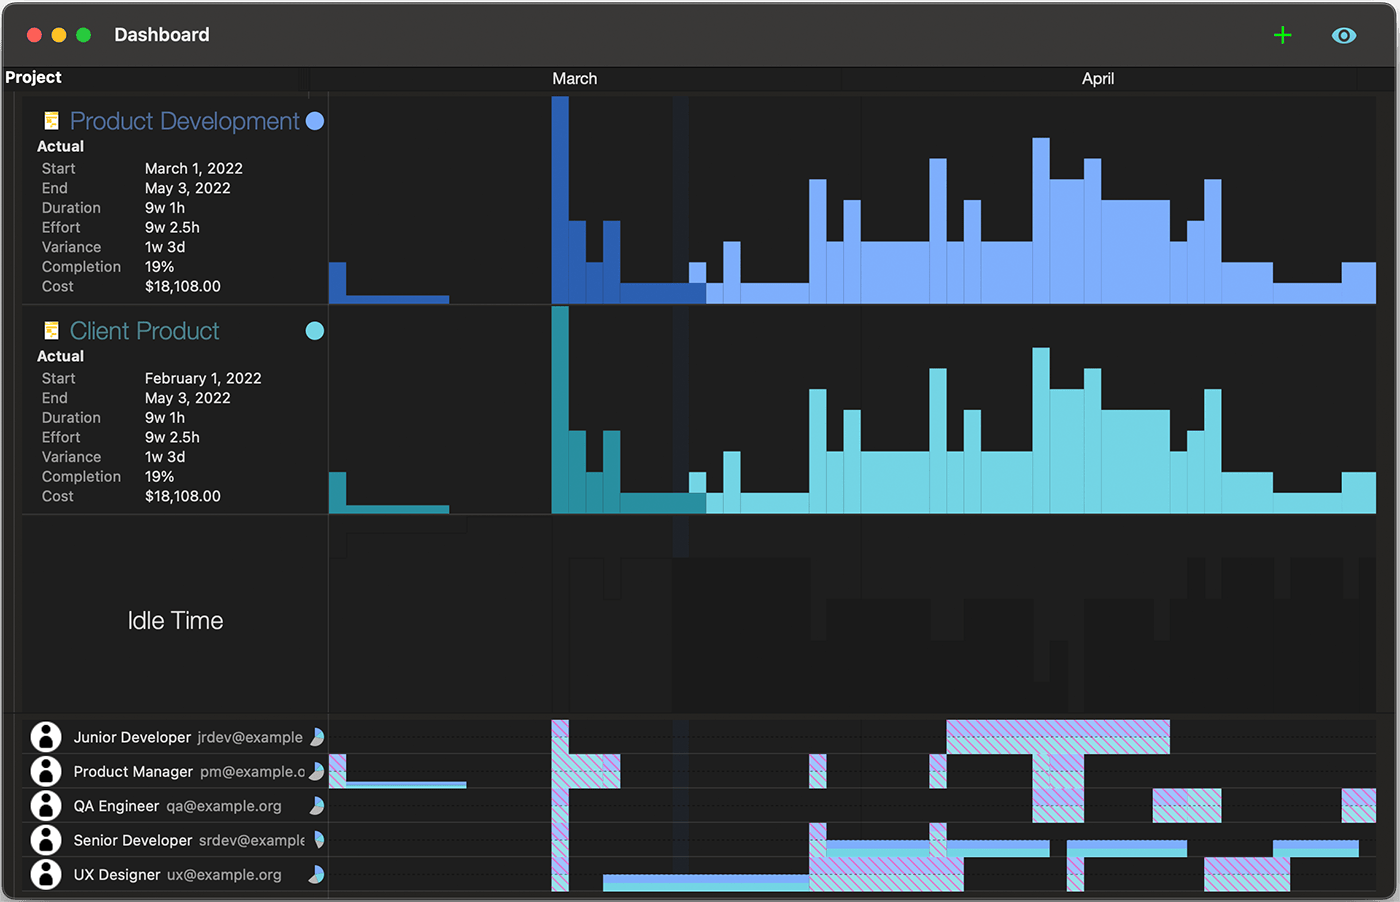This screenshot has height=902, width=1400.
Task: Select the Senior Developer avatar icon
Action: [x=46, y=840]
